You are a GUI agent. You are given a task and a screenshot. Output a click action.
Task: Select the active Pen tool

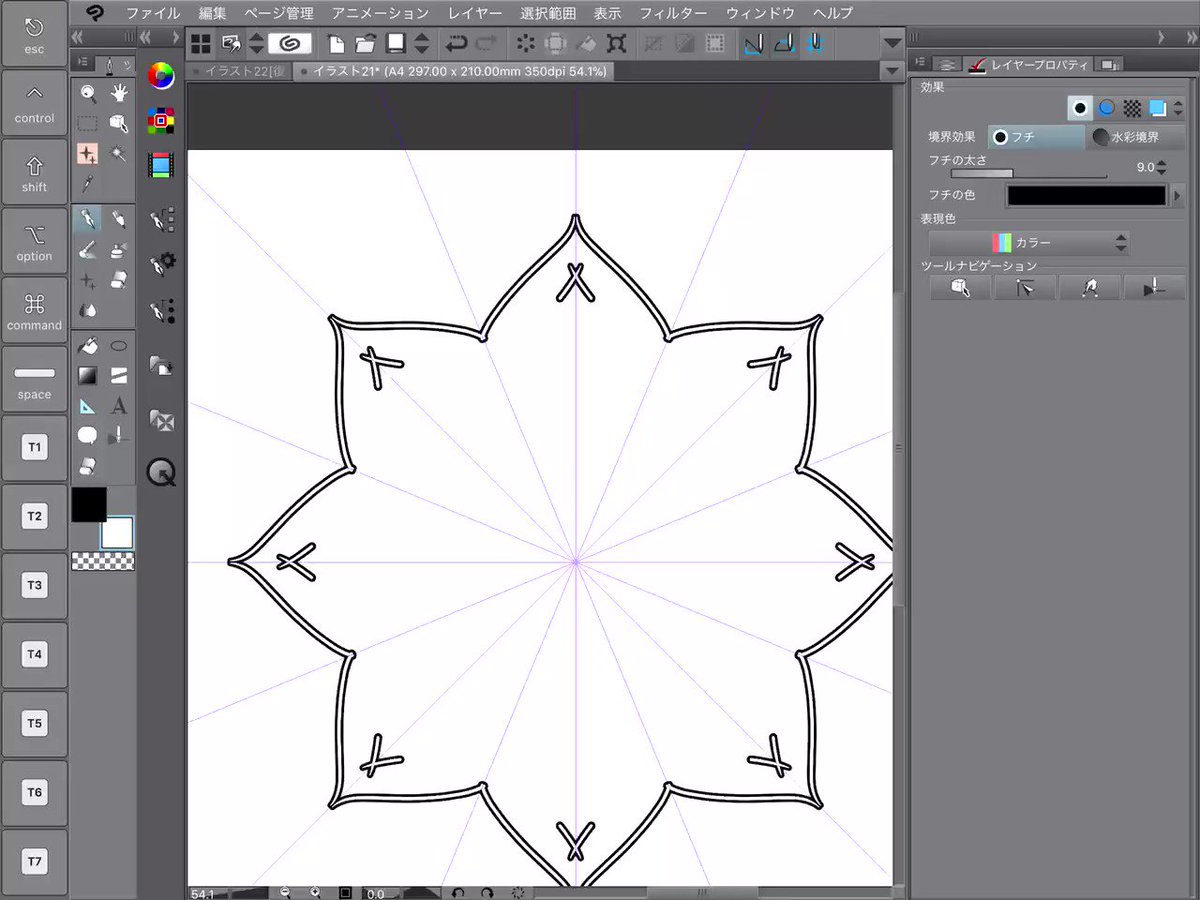(88, 219)
